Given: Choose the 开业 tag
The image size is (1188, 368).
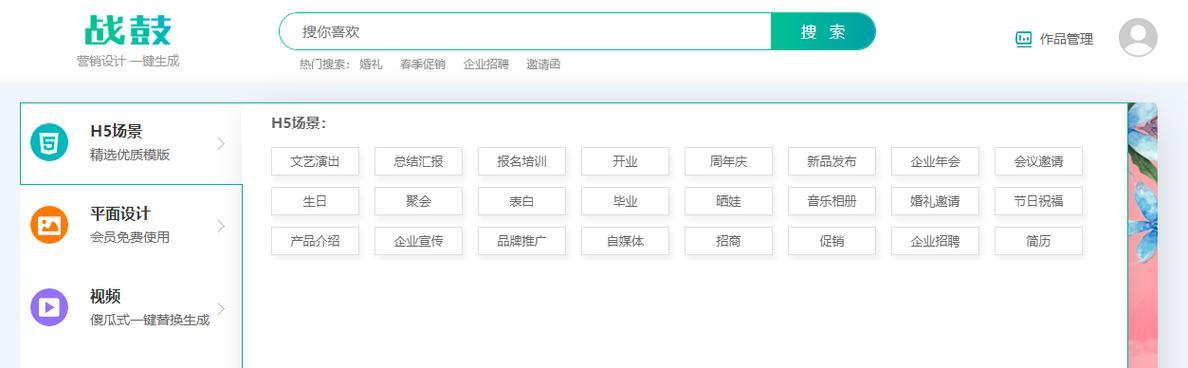Looking at the screenshot, I should coord(625,161).
